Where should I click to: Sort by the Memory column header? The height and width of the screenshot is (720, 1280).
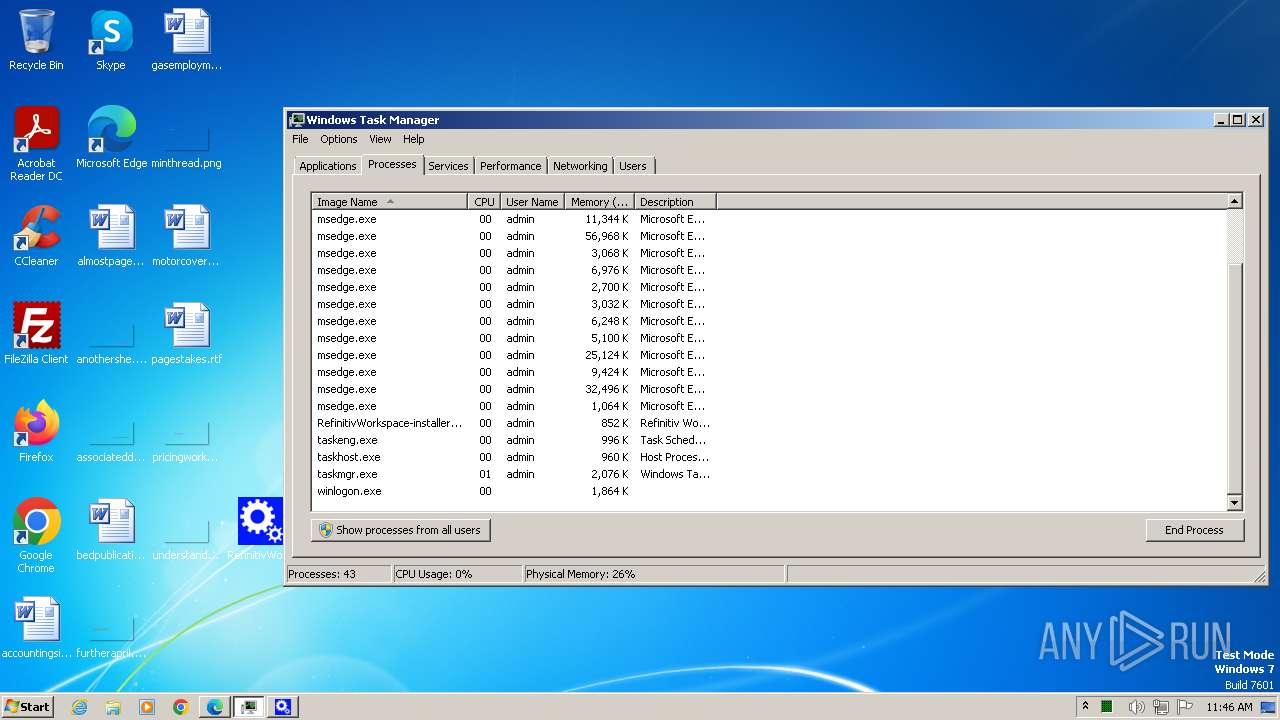(599, 202)
